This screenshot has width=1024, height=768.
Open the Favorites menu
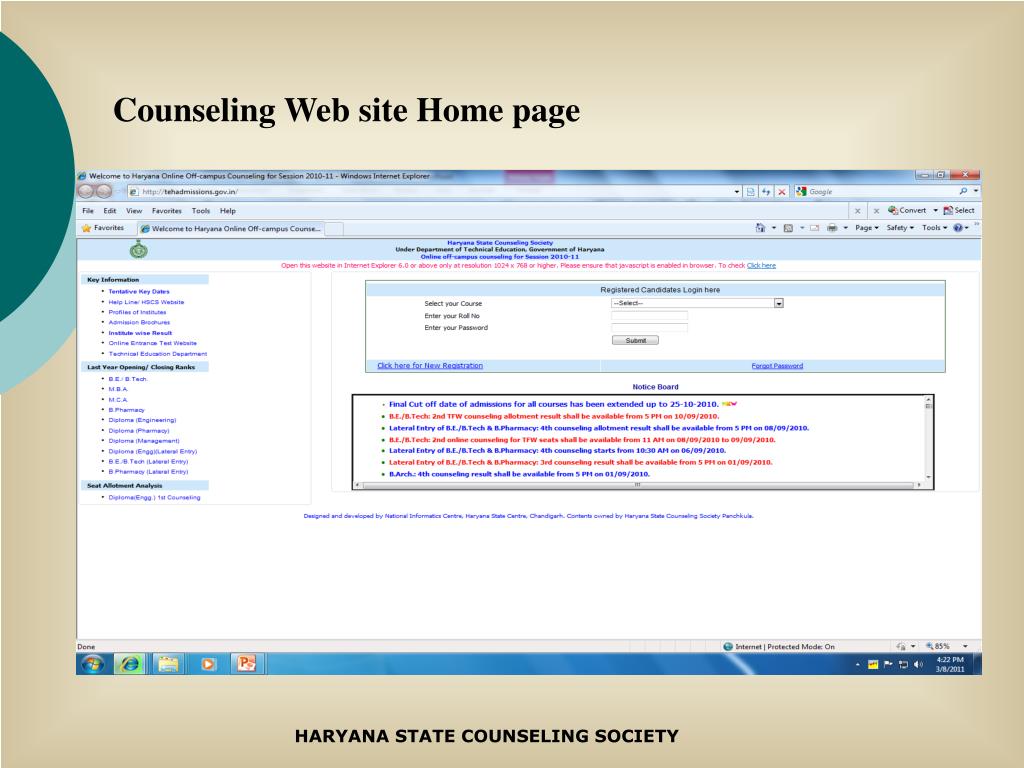(167, 211)
